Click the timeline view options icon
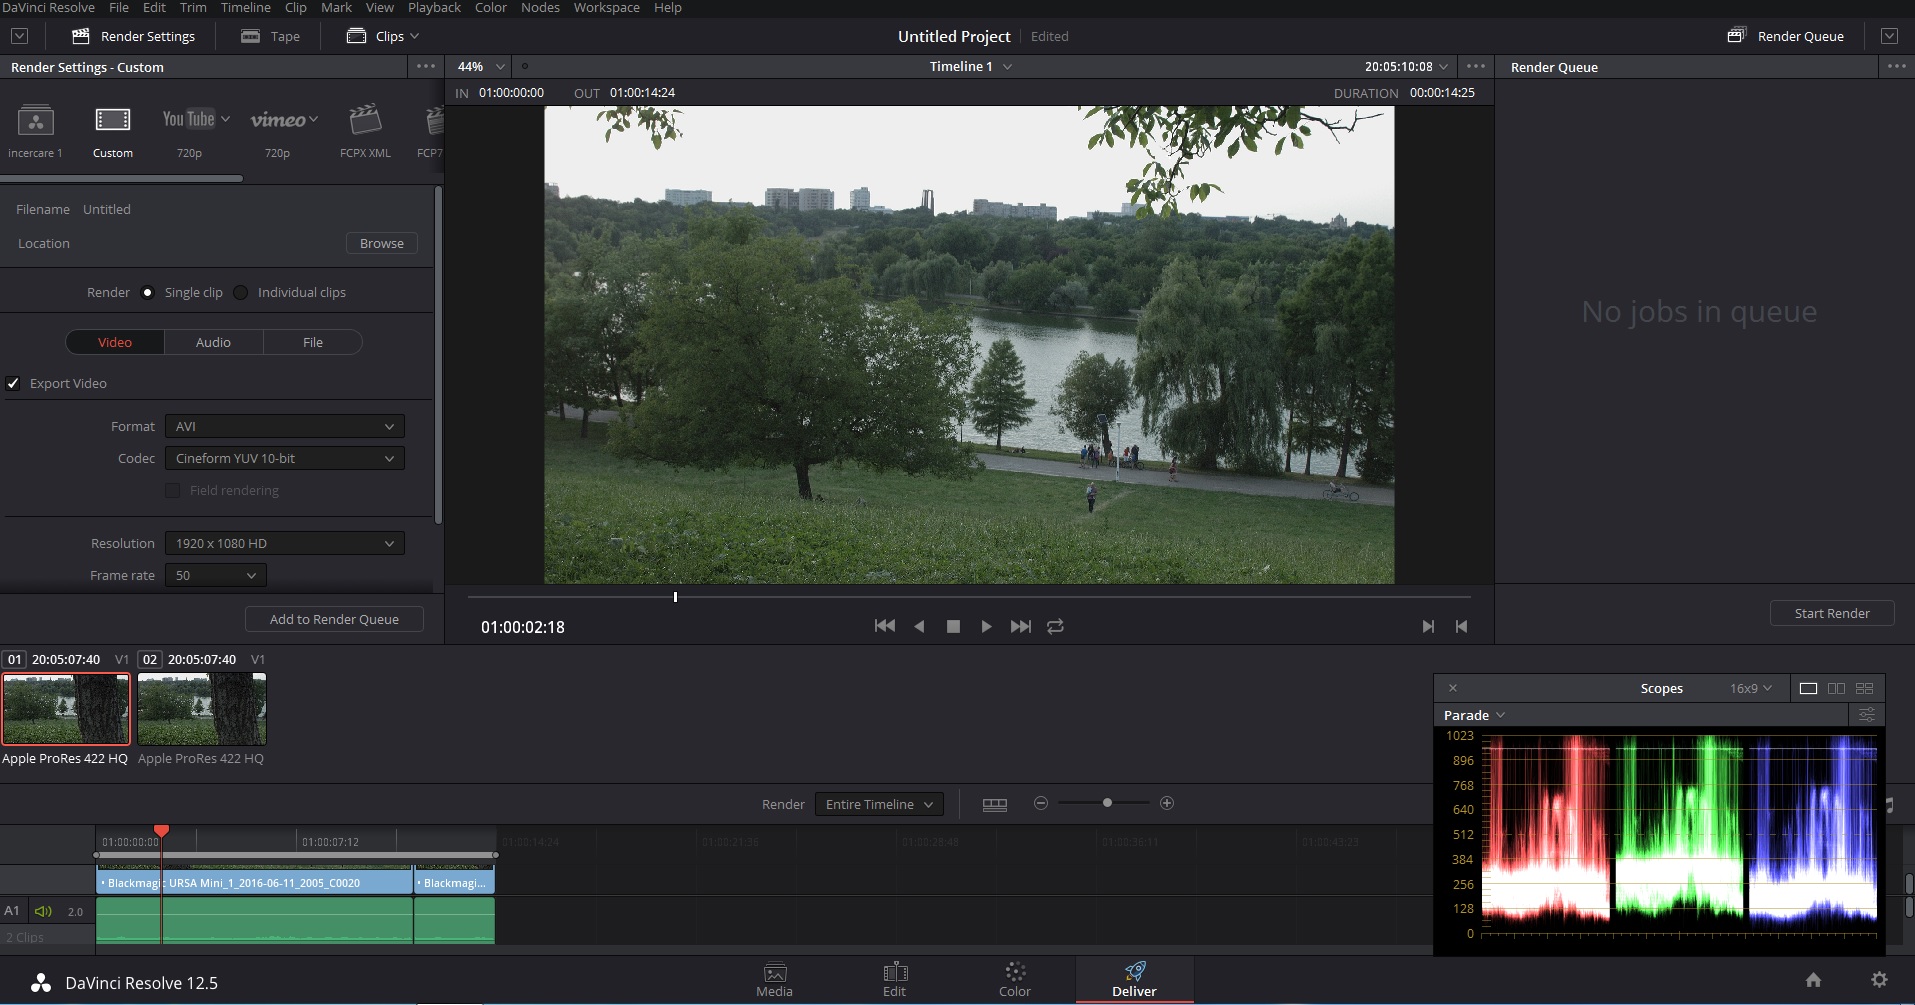This screenshot has width=1915, height=1005. pos(995,804)
